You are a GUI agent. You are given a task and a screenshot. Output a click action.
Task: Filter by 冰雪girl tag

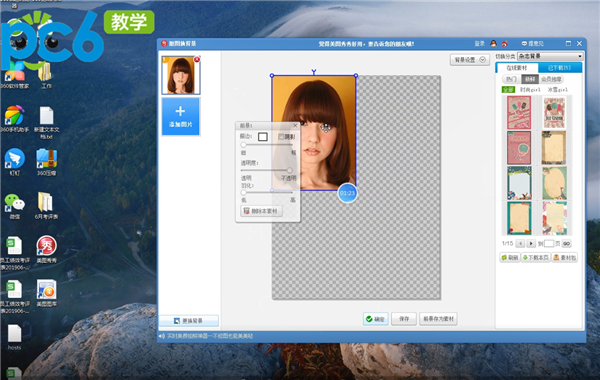[x=557, y=90]
